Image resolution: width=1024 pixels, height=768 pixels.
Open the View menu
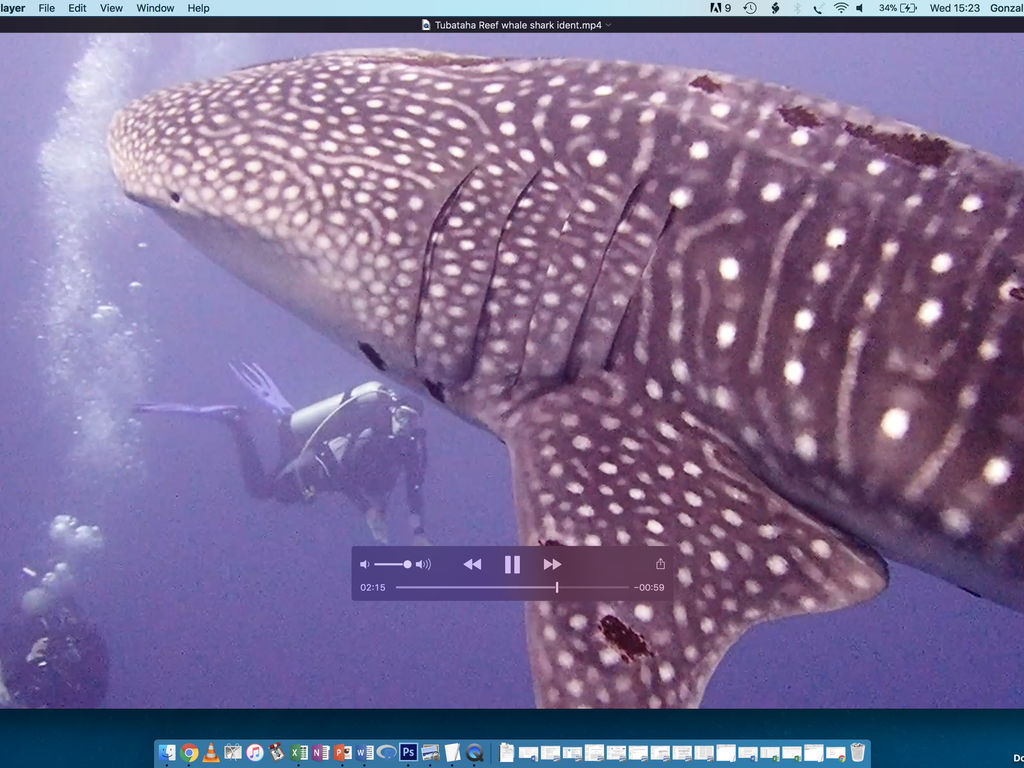tap(111, 8)
